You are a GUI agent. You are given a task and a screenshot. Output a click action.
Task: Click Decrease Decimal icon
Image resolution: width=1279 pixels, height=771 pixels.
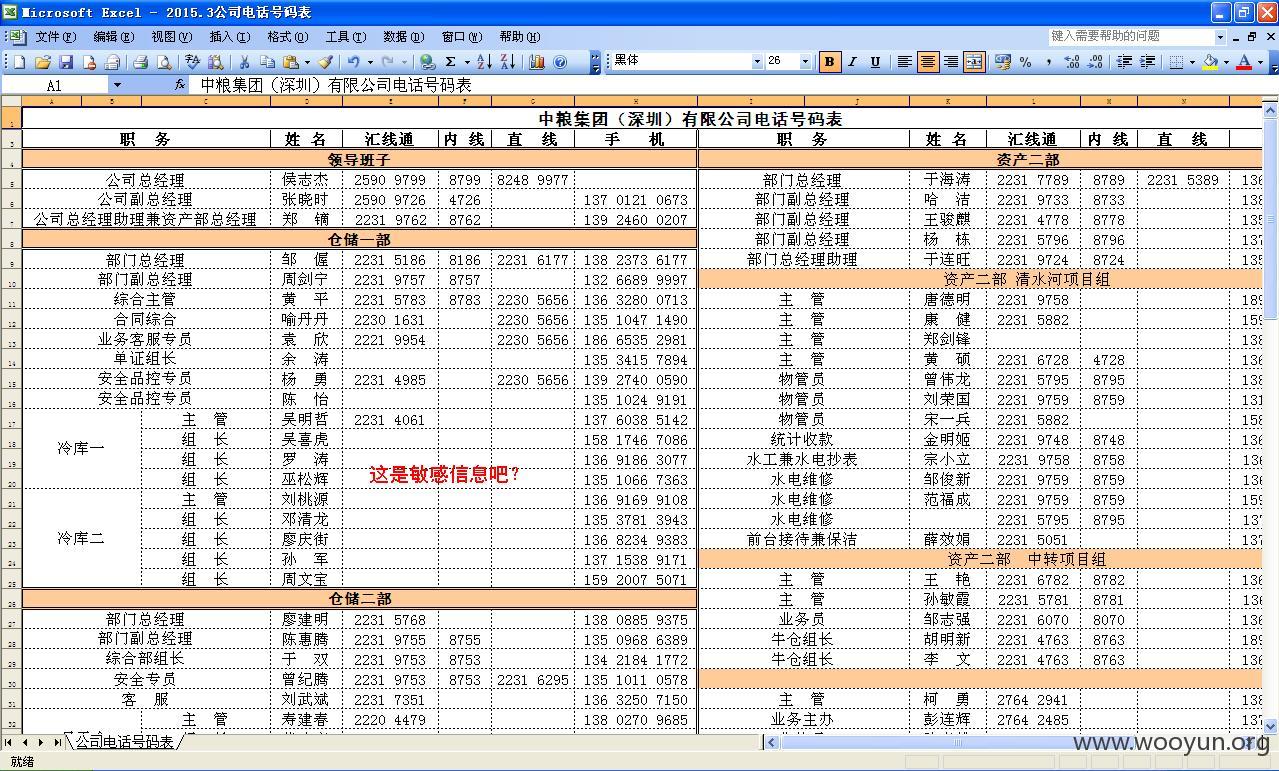[x=1095, y=62]
